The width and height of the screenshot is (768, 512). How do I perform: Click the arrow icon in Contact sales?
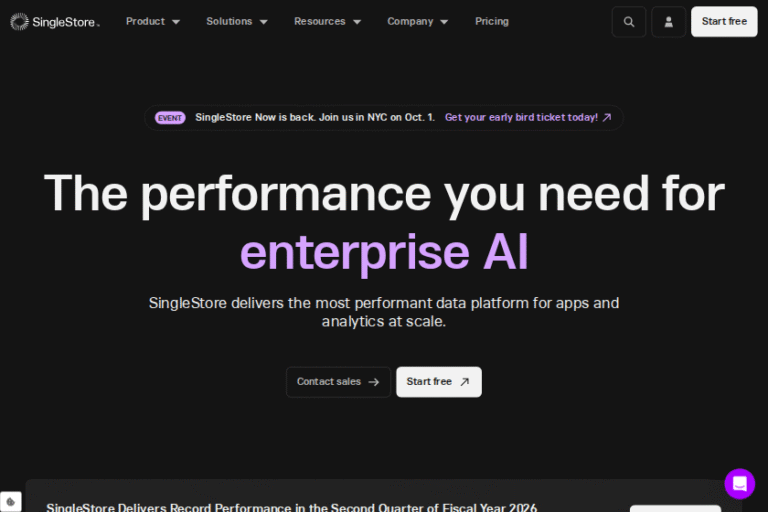(374, 382)
